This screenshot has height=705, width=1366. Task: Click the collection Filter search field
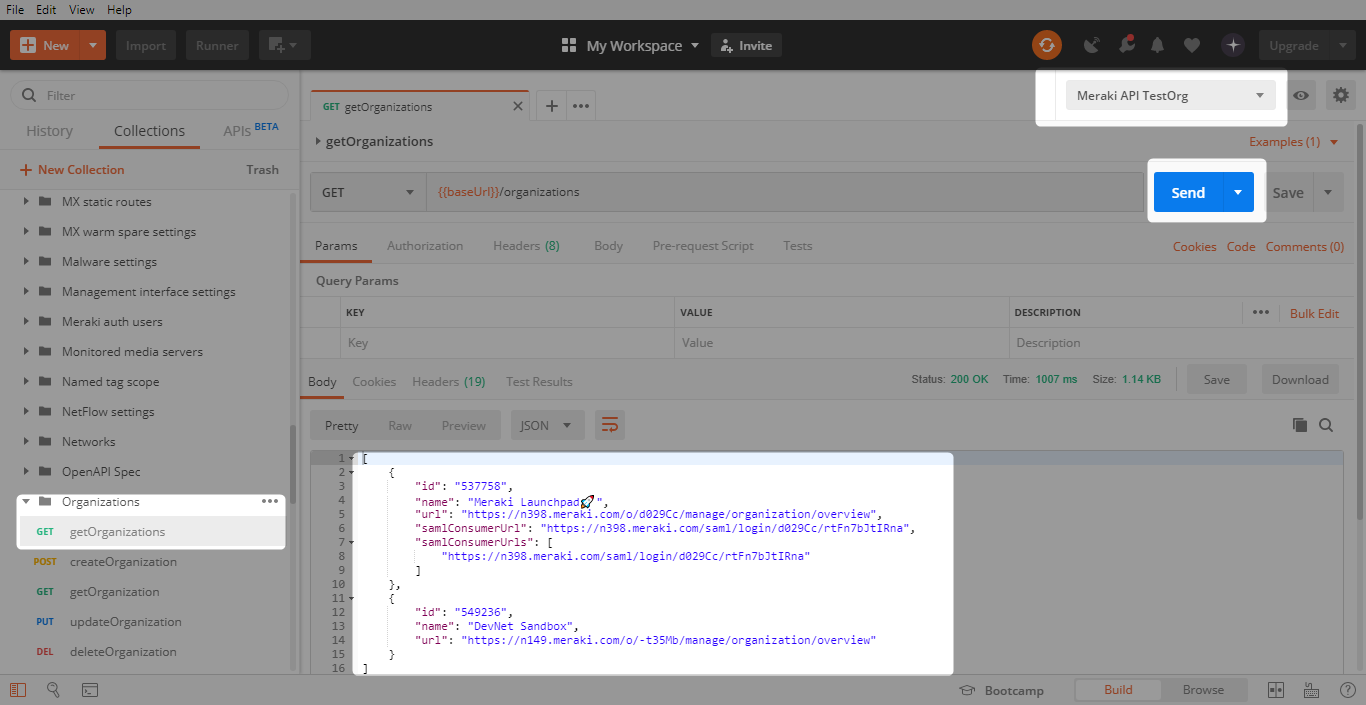click(x=150, y=96)
